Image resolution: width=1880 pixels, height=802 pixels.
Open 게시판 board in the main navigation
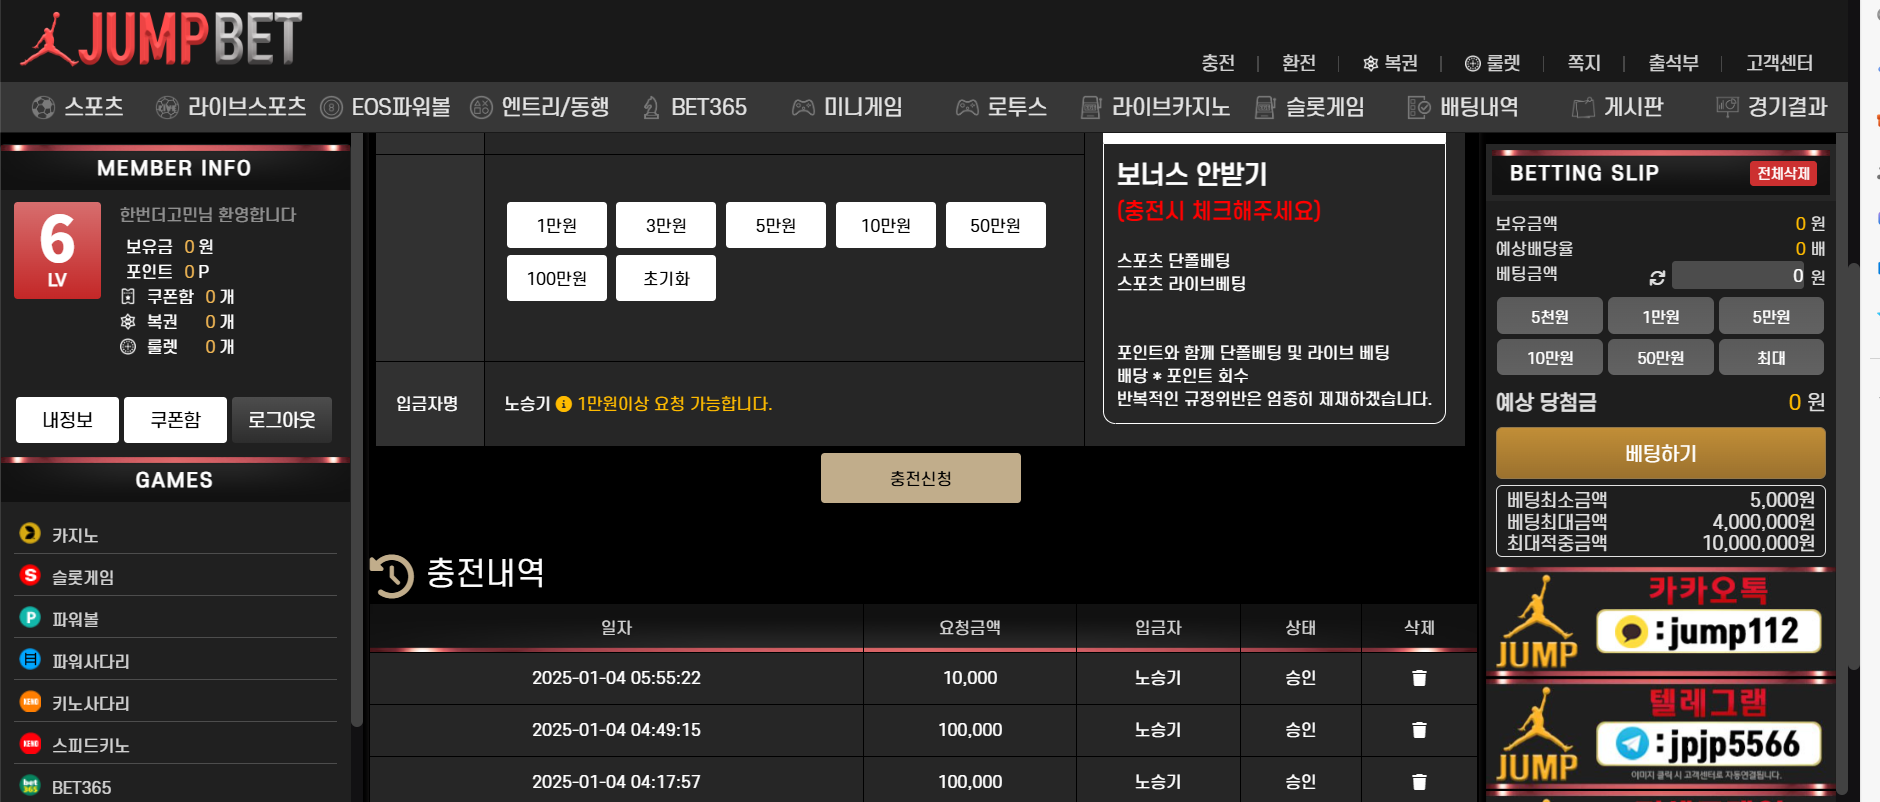[1617, 107]
